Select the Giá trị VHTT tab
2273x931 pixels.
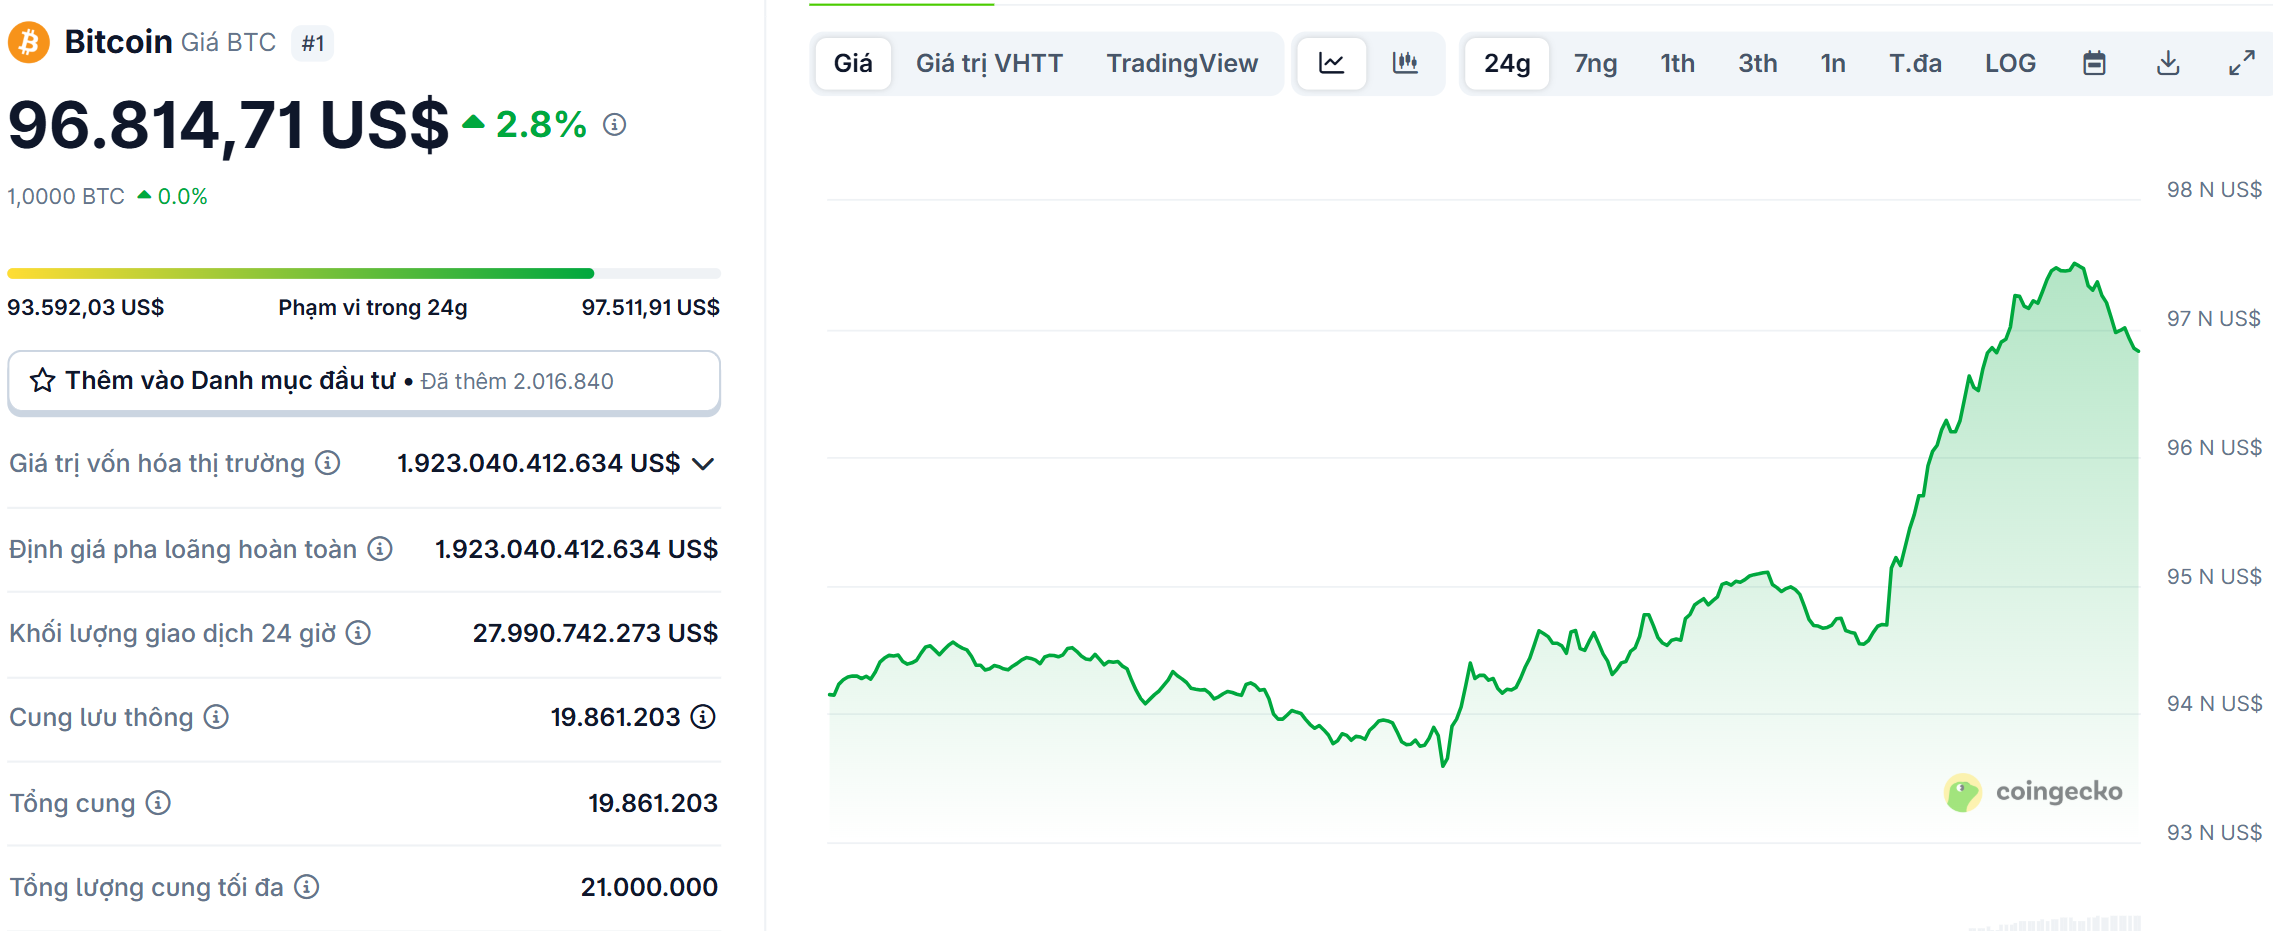pyautogui.click(x=989, y=63)
